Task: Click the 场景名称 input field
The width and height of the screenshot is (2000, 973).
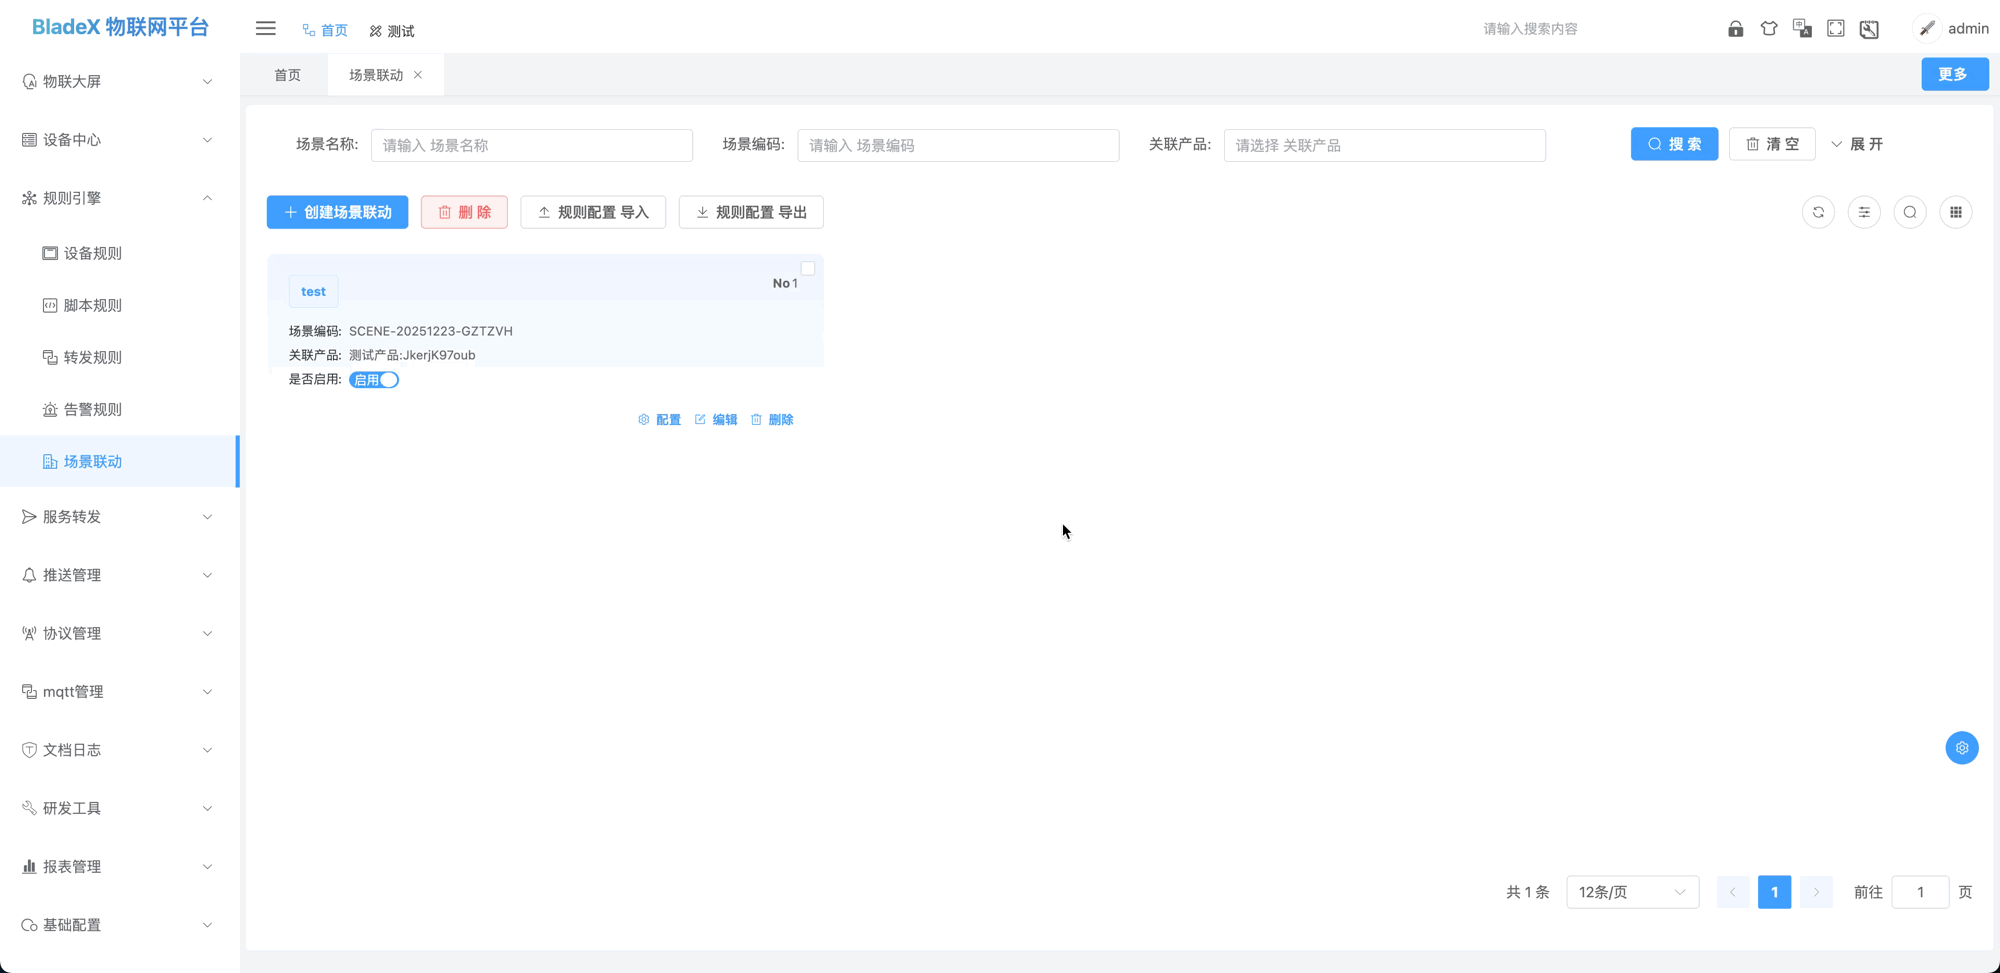Action: tap(531, 145)
